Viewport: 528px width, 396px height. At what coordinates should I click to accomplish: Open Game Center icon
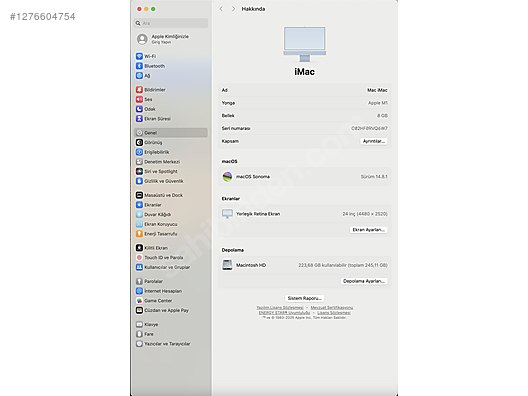coord(139,301)
